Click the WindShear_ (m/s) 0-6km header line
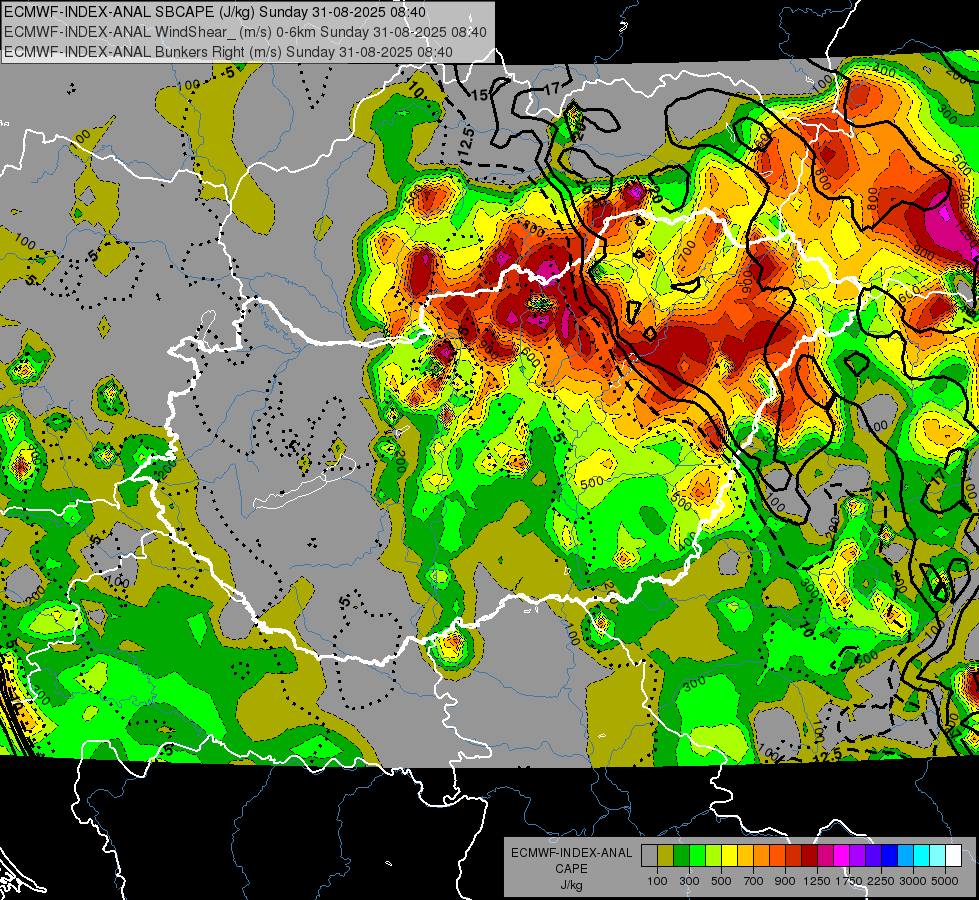The width and height of the screenshot is (979, 900). [245, 32]
